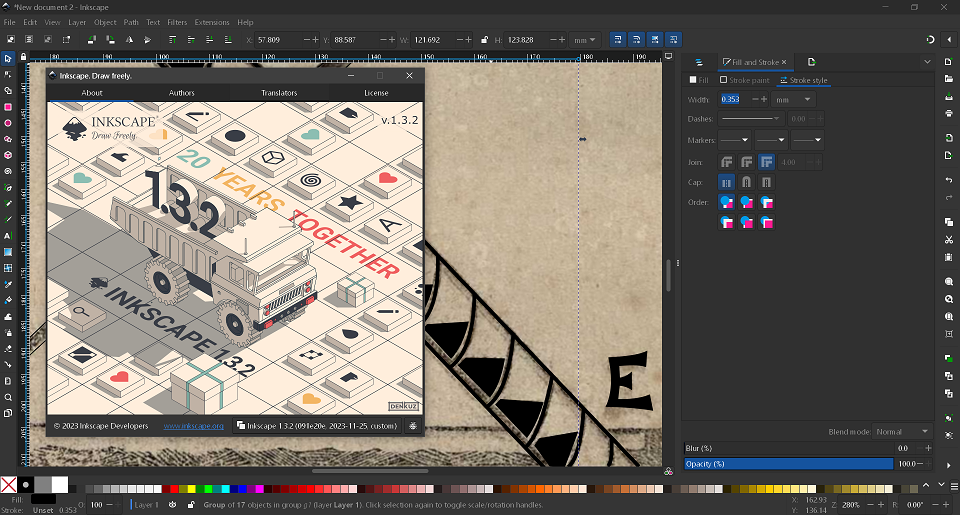Copy the Inkscape 1.3.2 version string button

(317, 426)
